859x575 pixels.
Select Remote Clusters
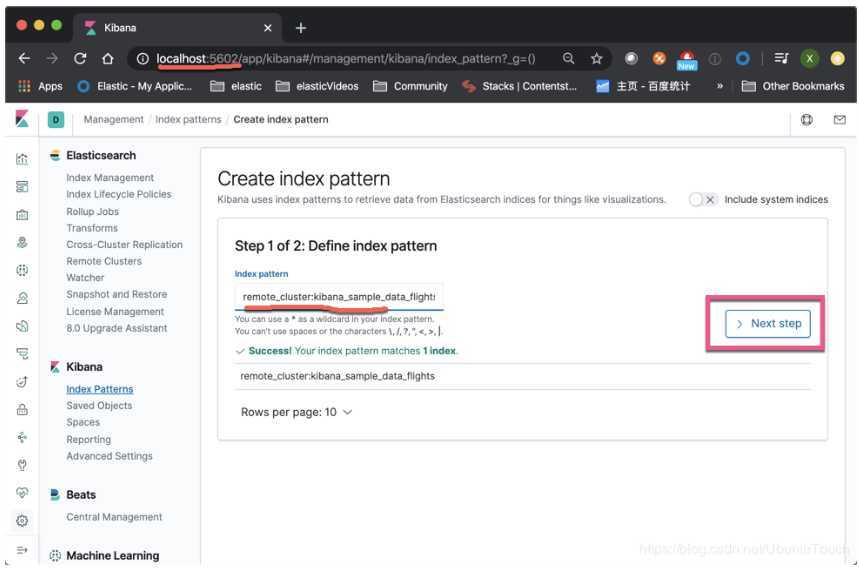click(x=104, y=261)
